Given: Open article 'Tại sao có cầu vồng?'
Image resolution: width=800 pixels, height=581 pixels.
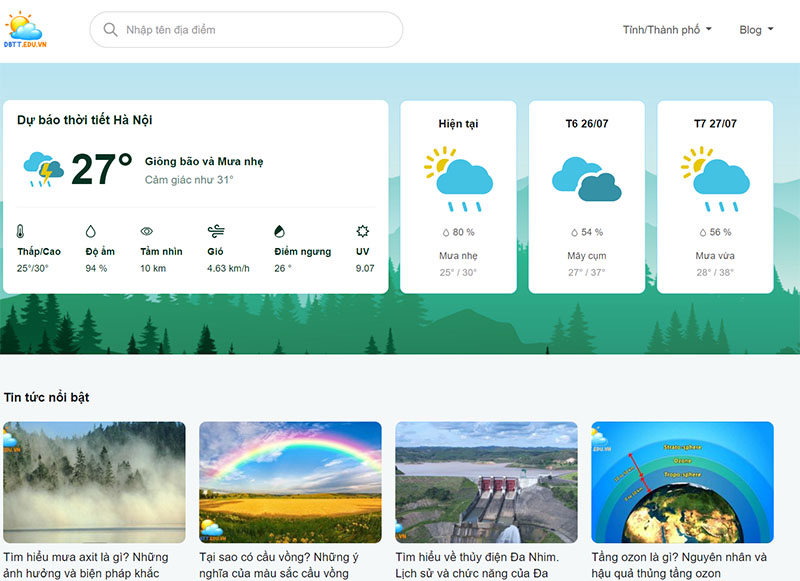Looking at the screenshot, I should click(279, 565).
